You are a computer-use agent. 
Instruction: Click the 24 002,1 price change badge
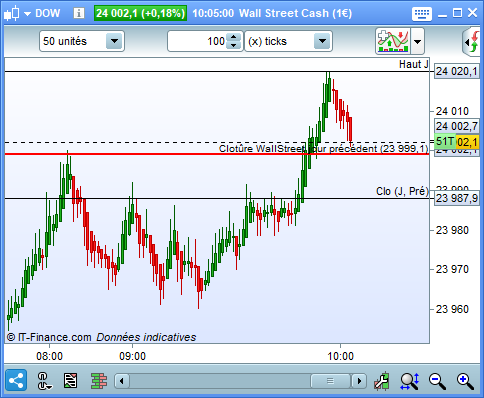pos(140,13)
